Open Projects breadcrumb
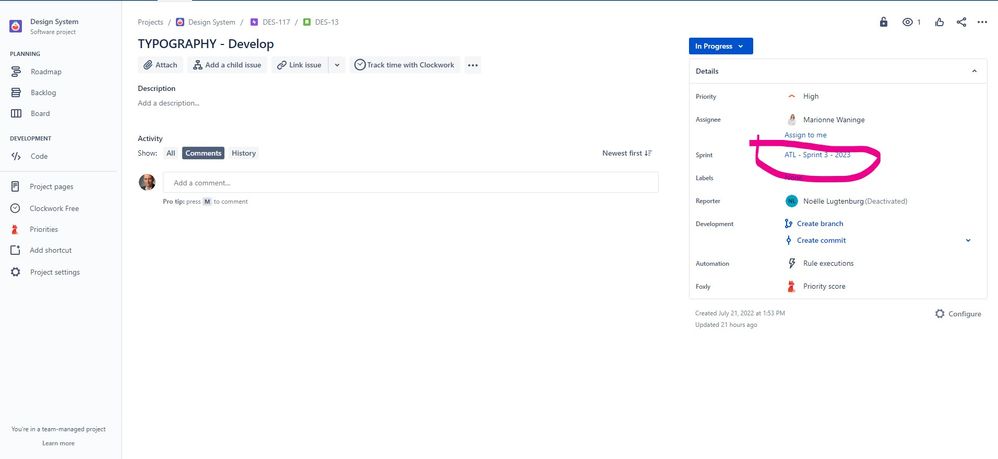 click(x=150, y=22)
